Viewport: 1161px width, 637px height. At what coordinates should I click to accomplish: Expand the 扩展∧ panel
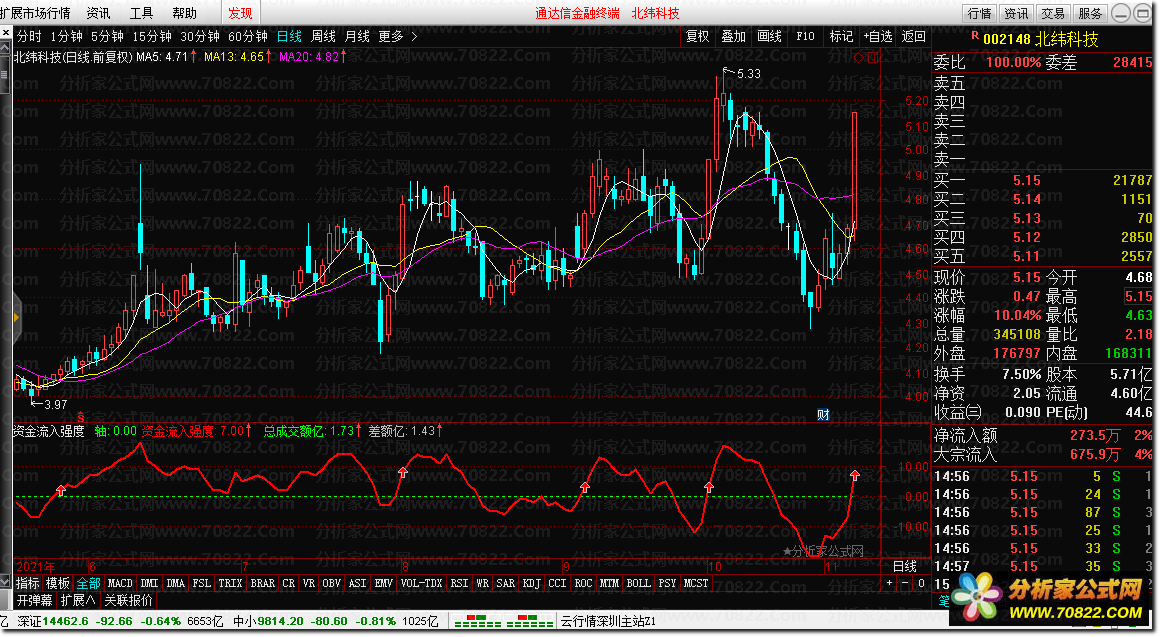78,600
